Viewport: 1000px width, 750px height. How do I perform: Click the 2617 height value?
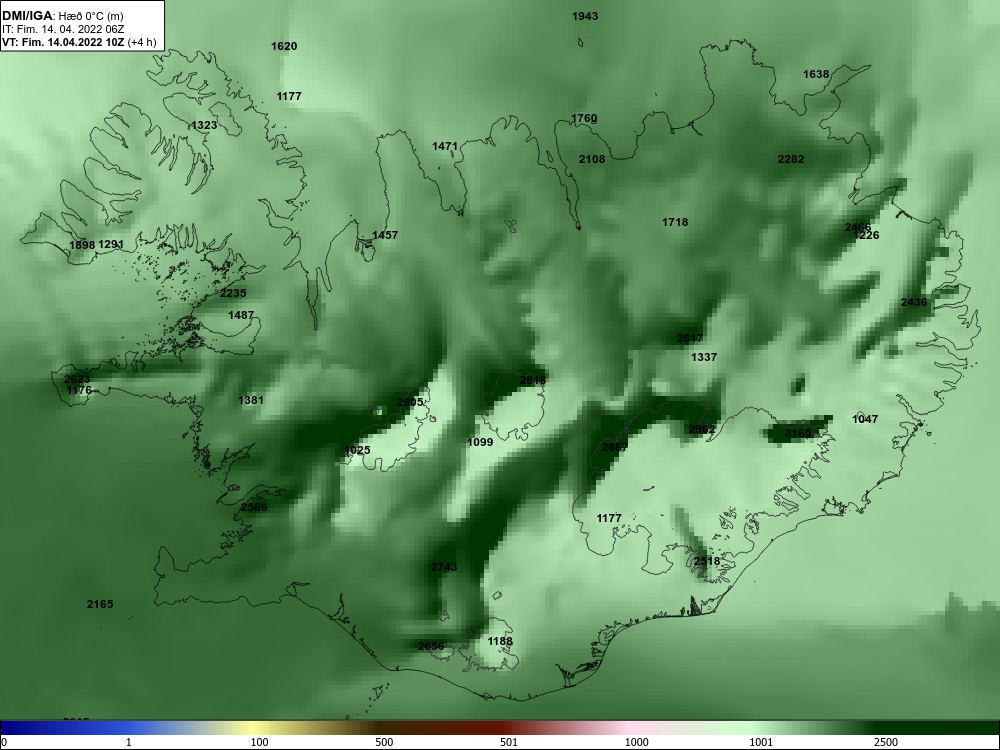[689, 338]
